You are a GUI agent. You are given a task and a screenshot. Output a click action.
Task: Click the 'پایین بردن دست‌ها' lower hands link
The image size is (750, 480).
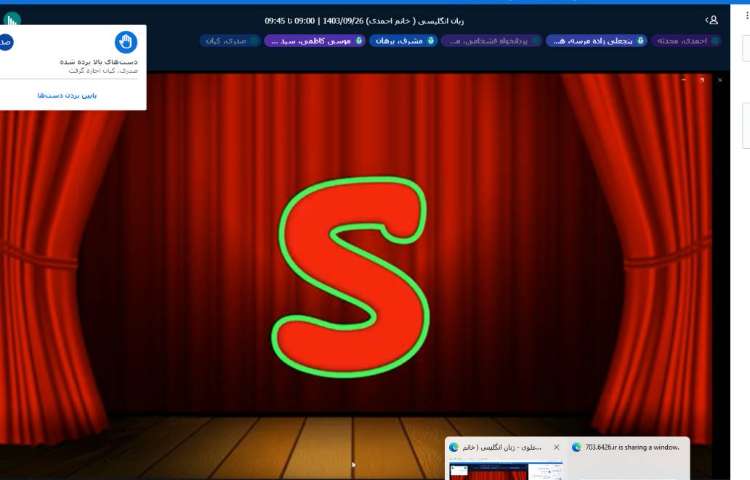point(67,96)
